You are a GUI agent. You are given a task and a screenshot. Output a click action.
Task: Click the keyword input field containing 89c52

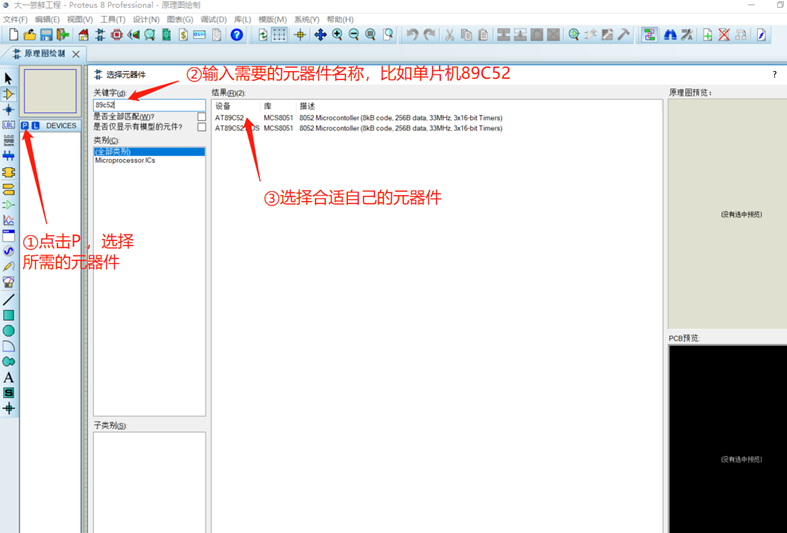(150, 105)
